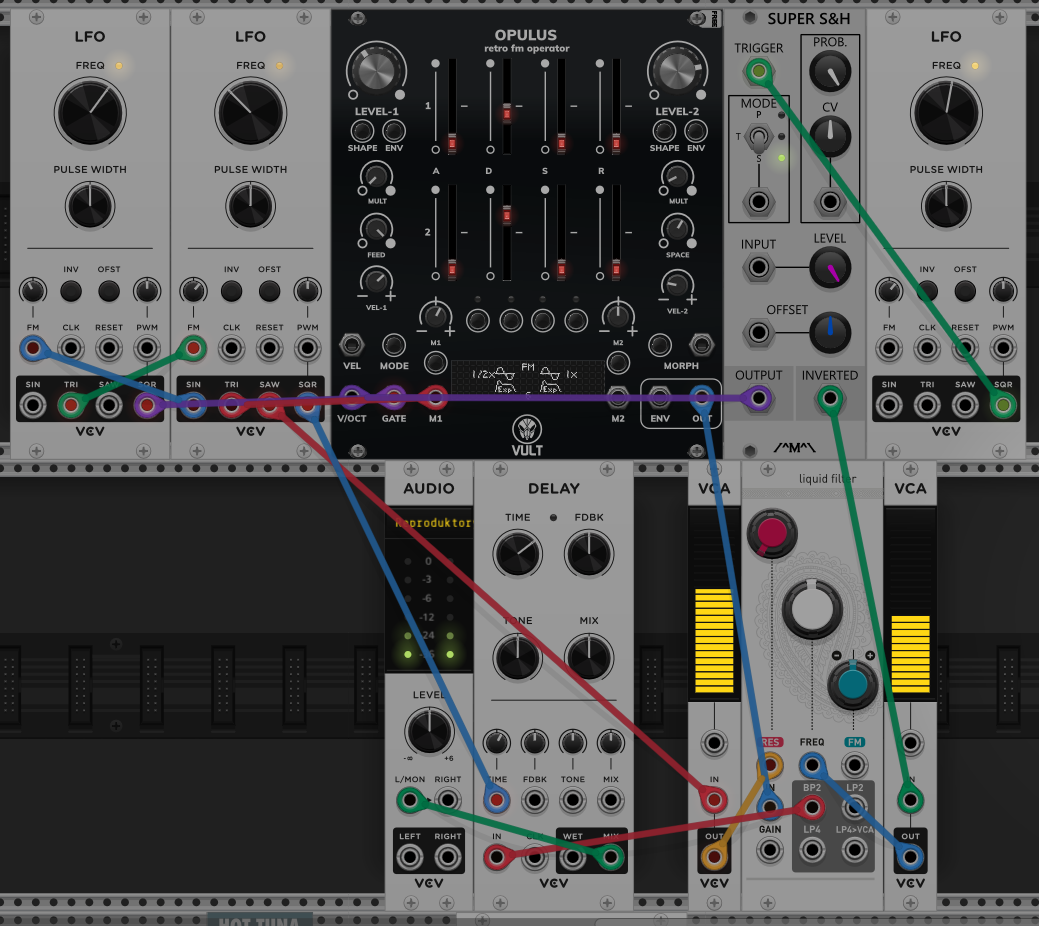Image resolution: width=1039 pixels, height=926 pixels.
Task: Click the large white frequency knob on liquid filter
Action: (812, 608)
